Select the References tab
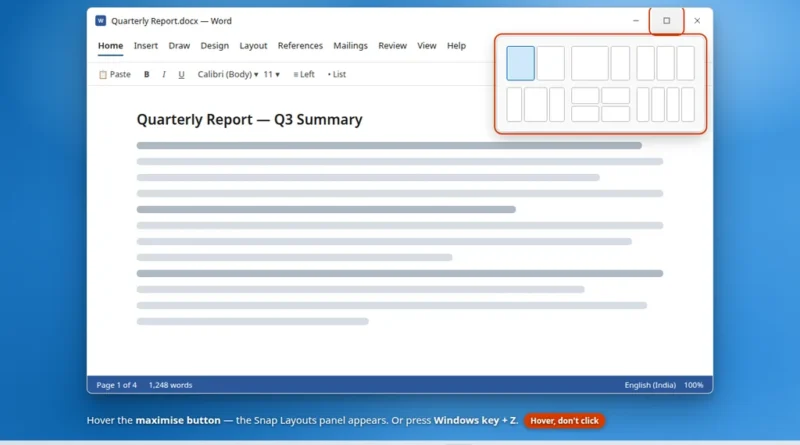Viewport: 800px width, 445px height. pyautogui.click(x=300, y=46)
